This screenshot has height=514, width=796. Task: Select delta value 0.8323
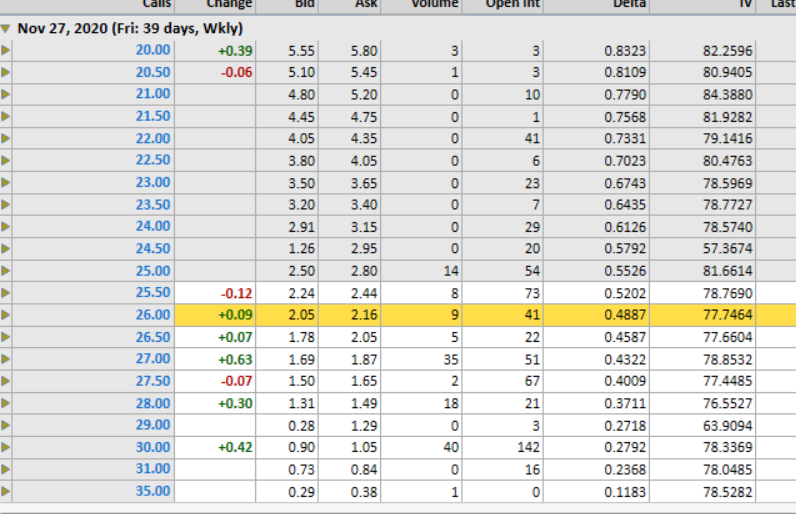(x=625, y=51)
